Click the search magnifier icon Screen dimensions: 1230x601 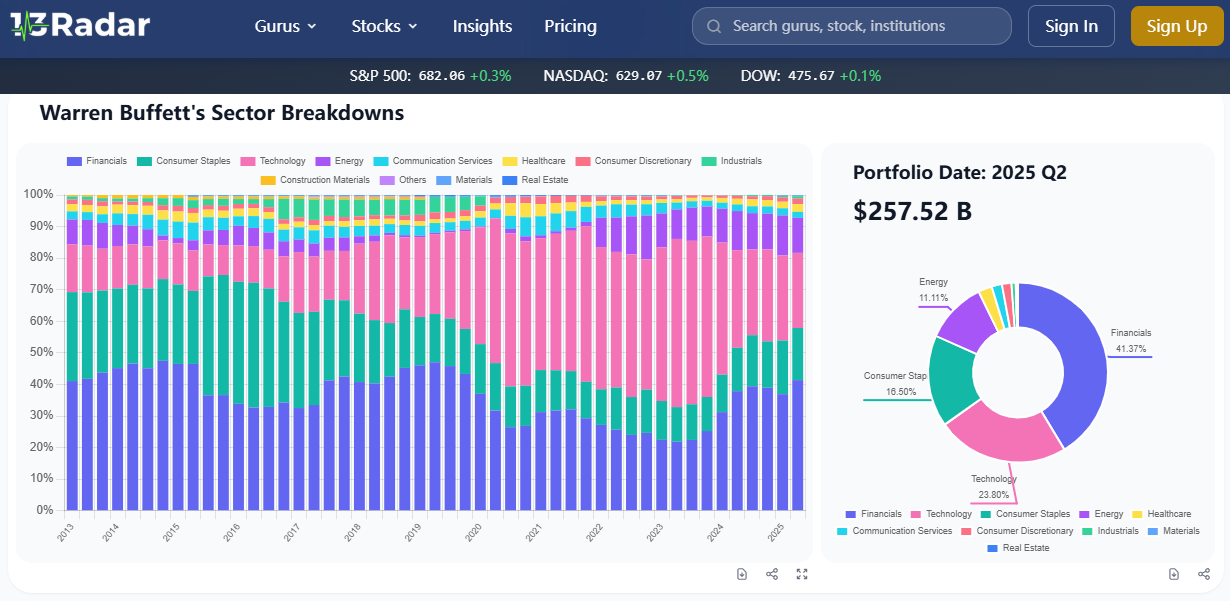tap(714, 26)
